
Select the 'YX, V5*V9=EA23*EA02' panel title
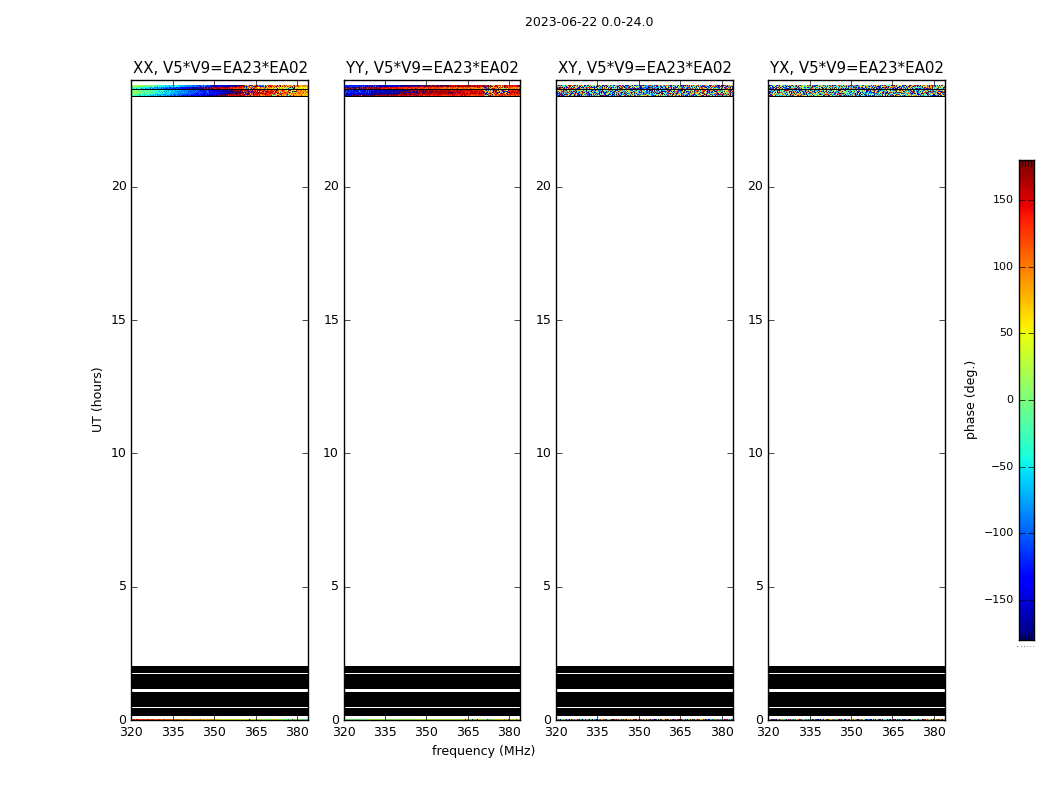click(x=856, y=68)
